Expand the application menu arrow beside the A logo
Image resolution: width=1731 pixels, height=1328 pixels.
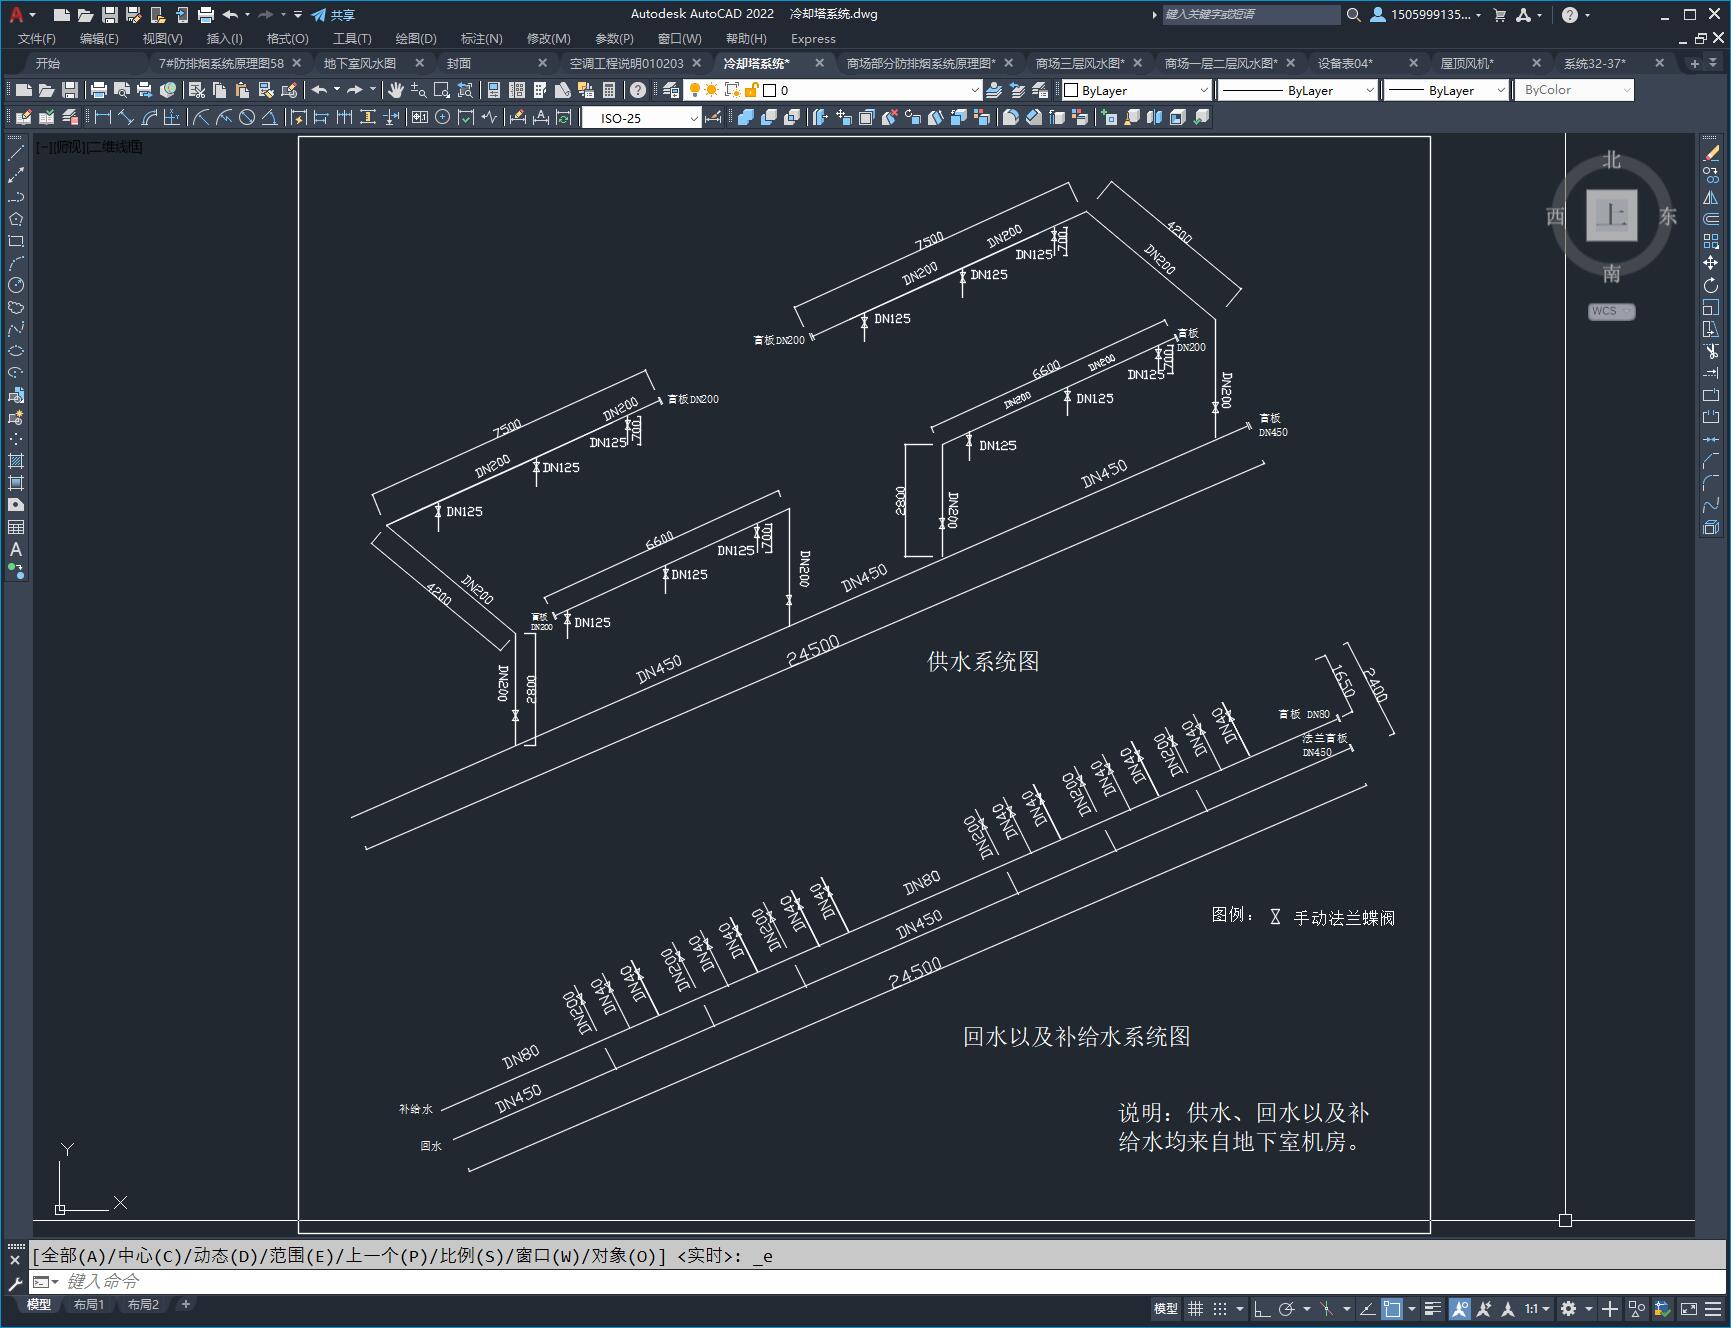pos(33,15)
